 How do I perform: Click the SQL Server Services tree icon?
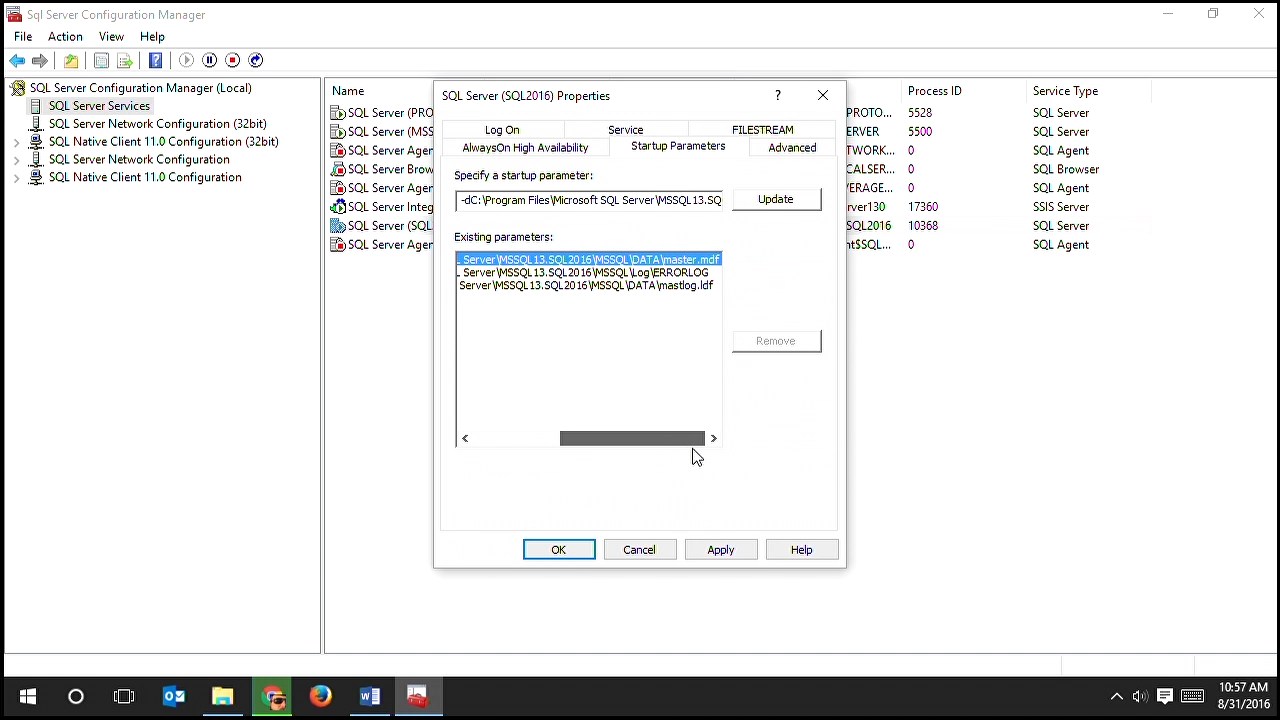[x=36, y=106]
